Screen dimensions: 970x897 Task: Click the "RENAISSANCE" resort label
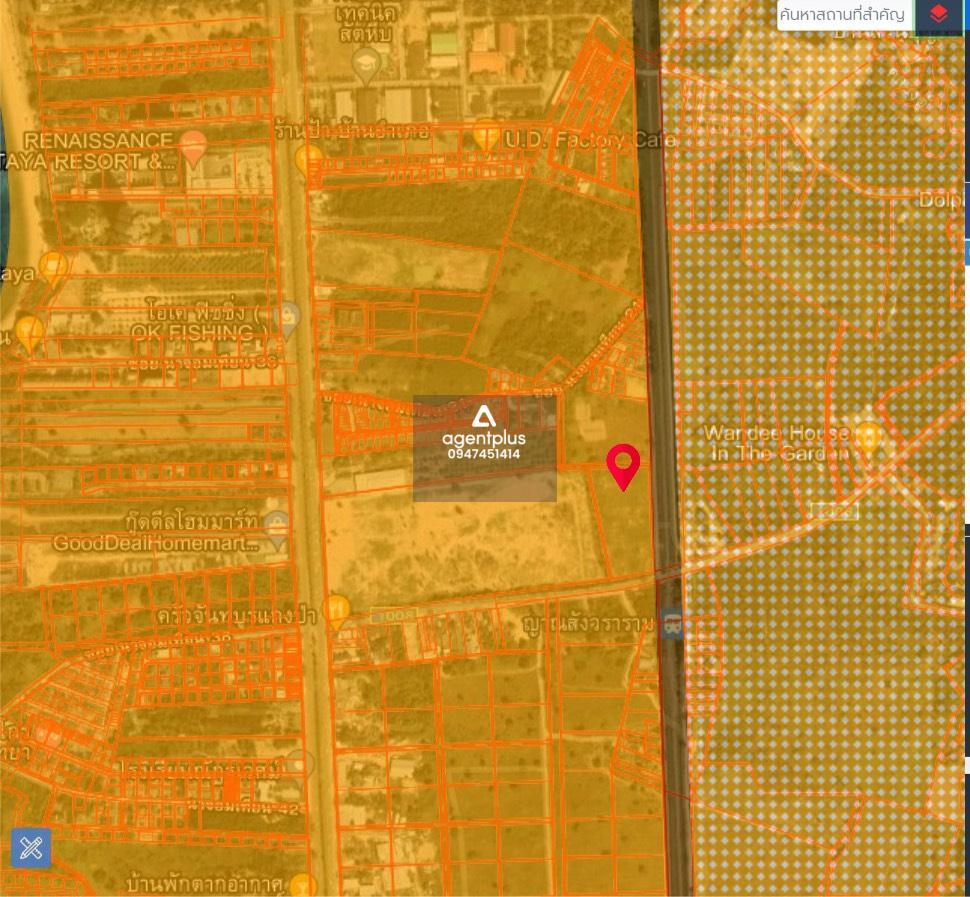tap(98, 140)
